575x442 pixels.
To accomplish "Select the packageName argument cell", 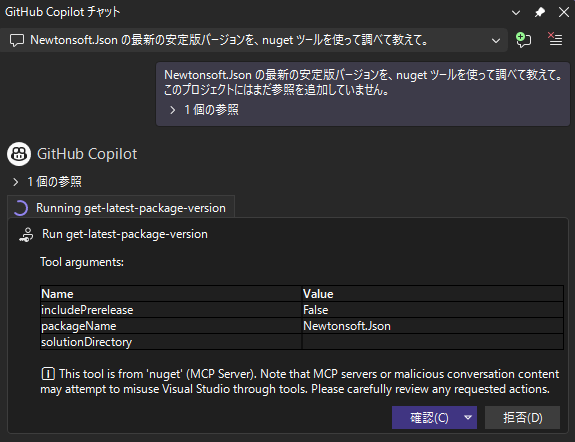I will (x=171, y=326).
